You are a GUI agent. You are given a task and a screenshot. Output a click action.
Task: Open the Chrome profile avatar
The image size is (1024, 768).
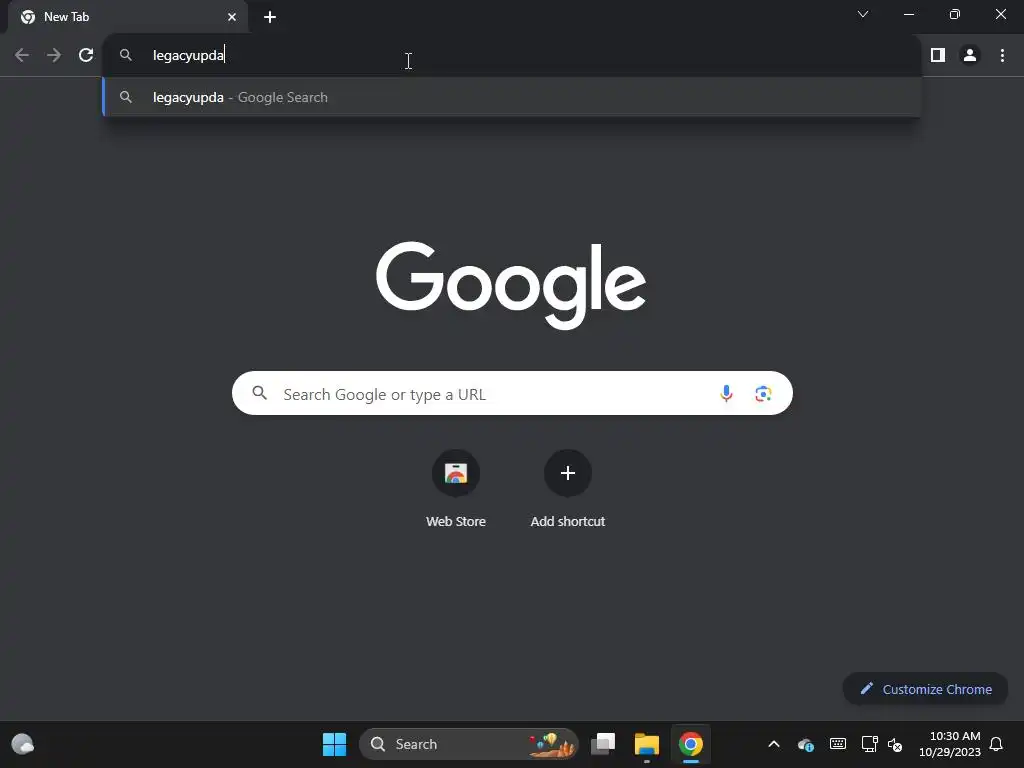click(970, 56)
